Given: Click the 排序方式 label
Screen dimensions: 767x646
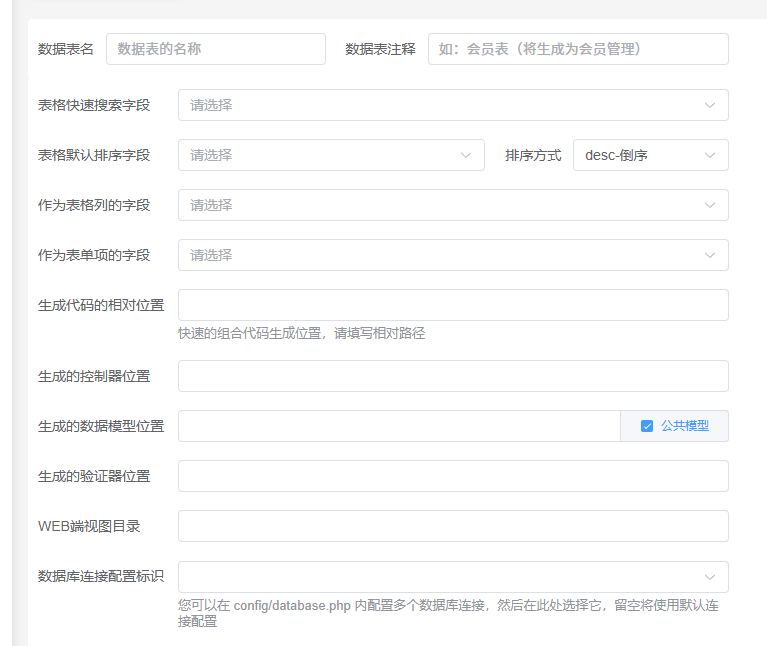Looking at the screenshot, I should [x=533, y=155].
